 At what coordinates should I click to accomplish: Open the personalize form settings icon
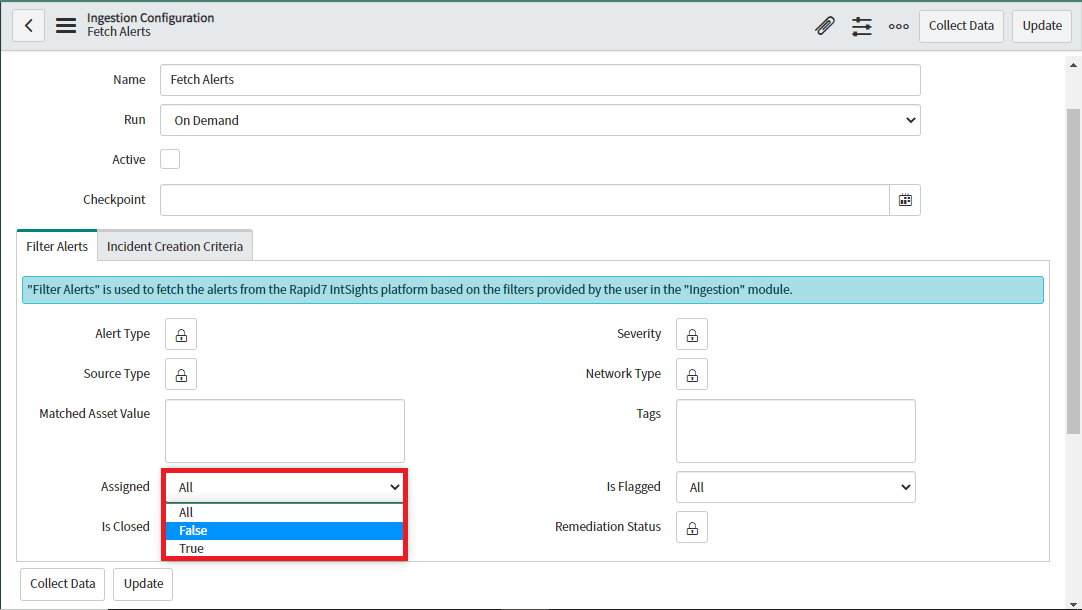pos(862,26)
